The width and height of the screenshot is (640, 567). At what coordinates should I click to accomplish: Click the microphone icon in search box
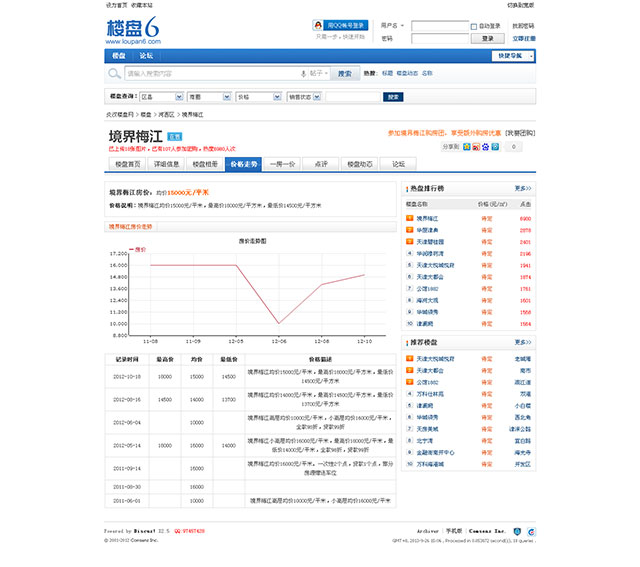click(x=302, y=73)
